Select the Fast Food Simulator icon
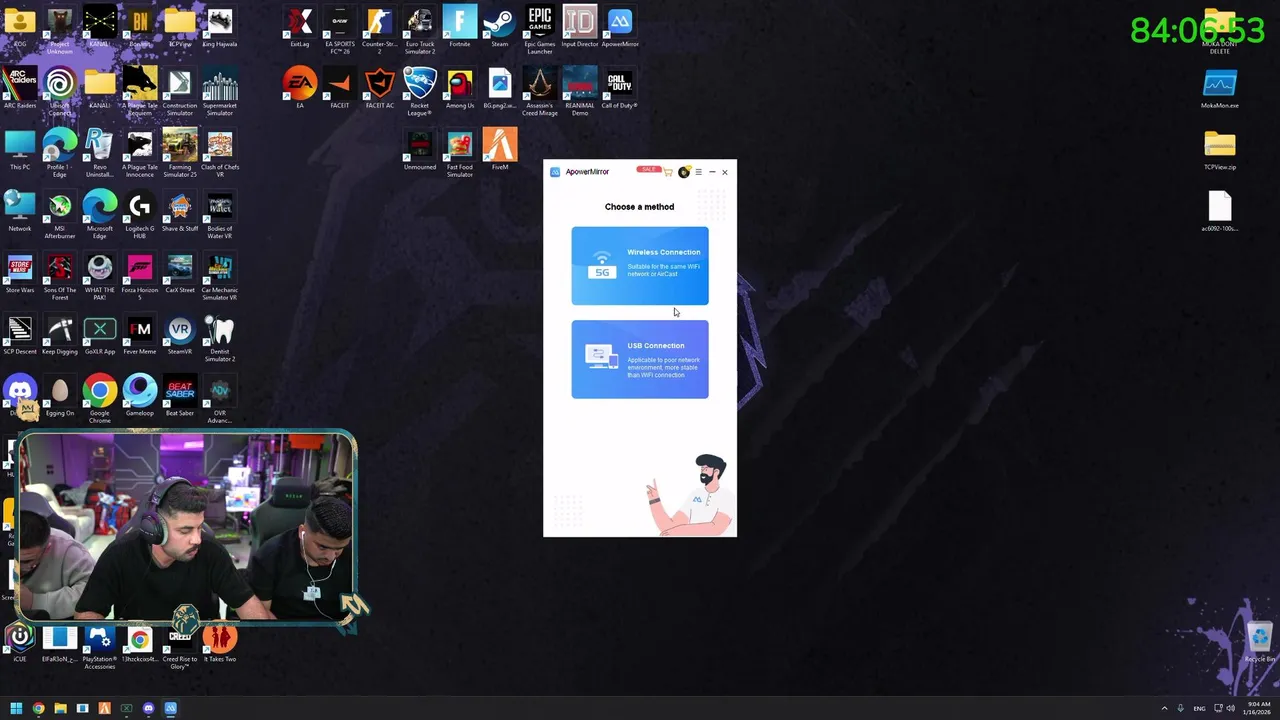This screenshot has height=720, width=1280. click(460, 153)
